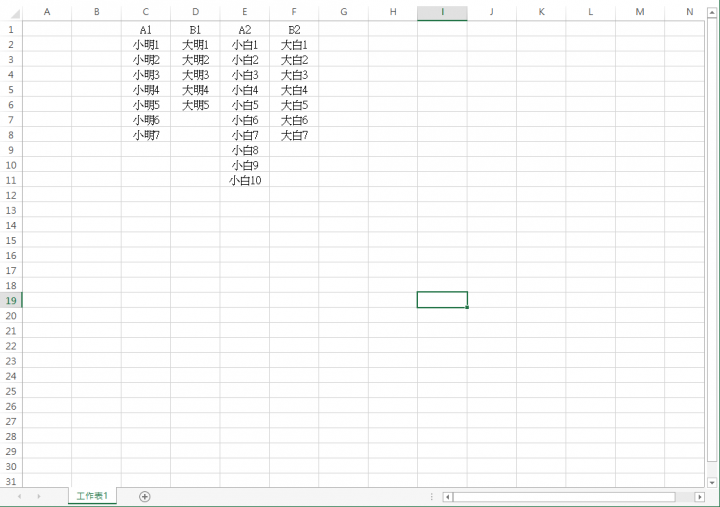Click horizontal scrollbar right arrow

pyautogui.click(x=699, y=497)
